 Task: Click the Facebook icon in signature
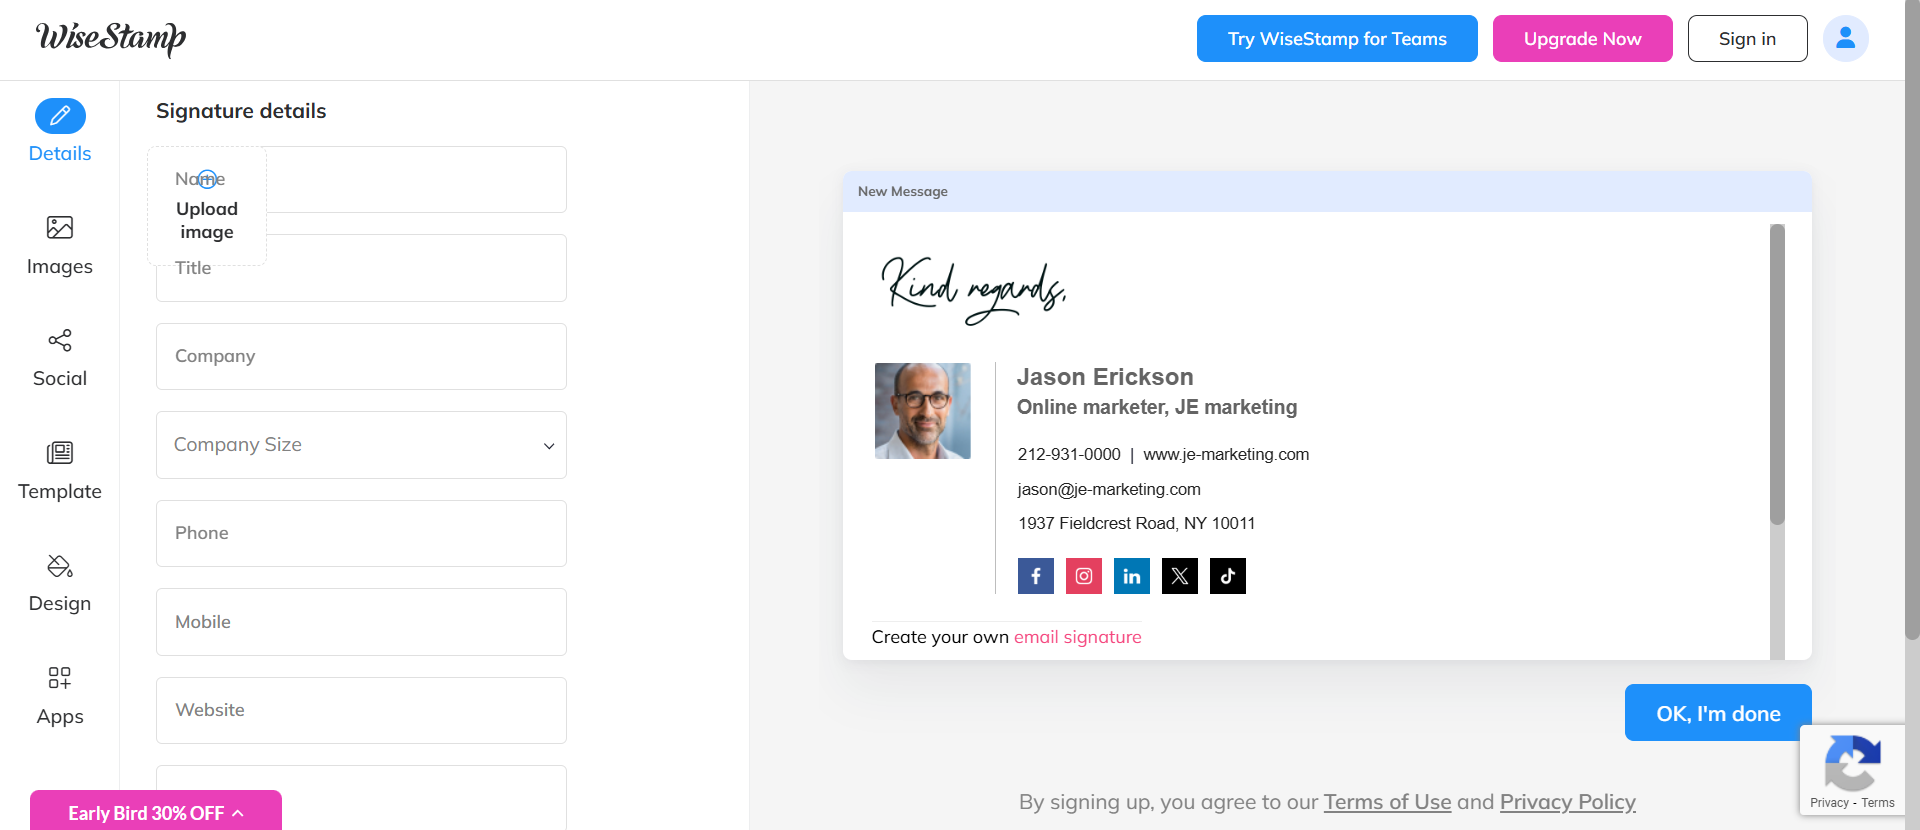(x=1035, y=576)
